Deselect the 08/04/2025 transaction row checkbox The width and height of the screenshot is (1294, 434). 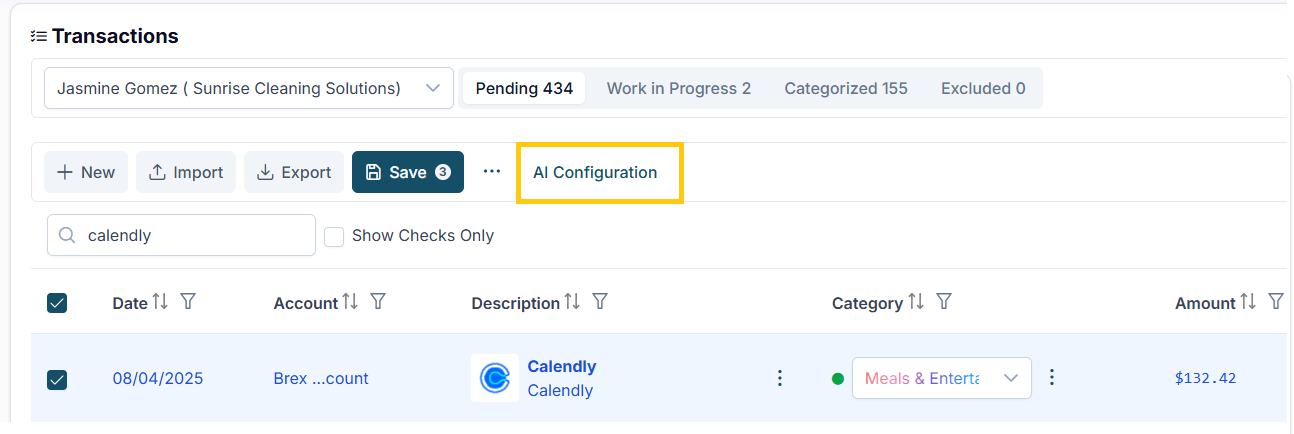coord(57,379)
